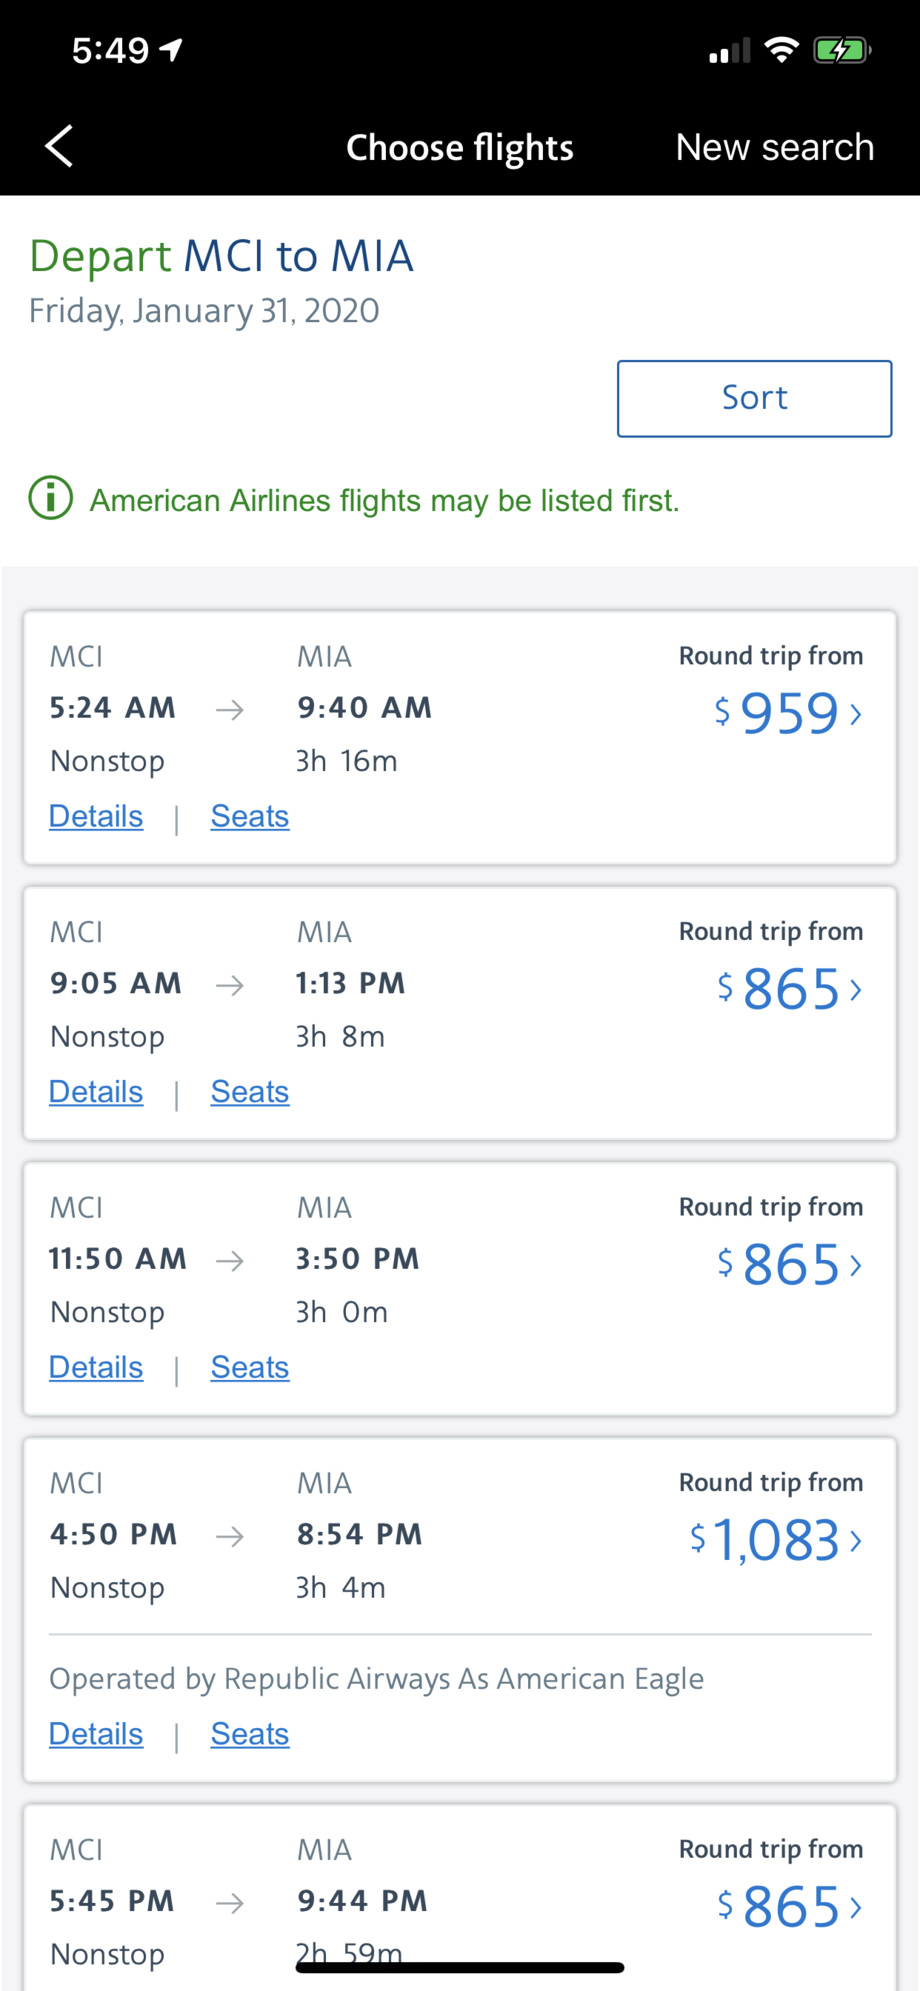Viewport: 920px width, 1991px height.
Task: Tap the home indicator bar
Action: click(460, 1967)
